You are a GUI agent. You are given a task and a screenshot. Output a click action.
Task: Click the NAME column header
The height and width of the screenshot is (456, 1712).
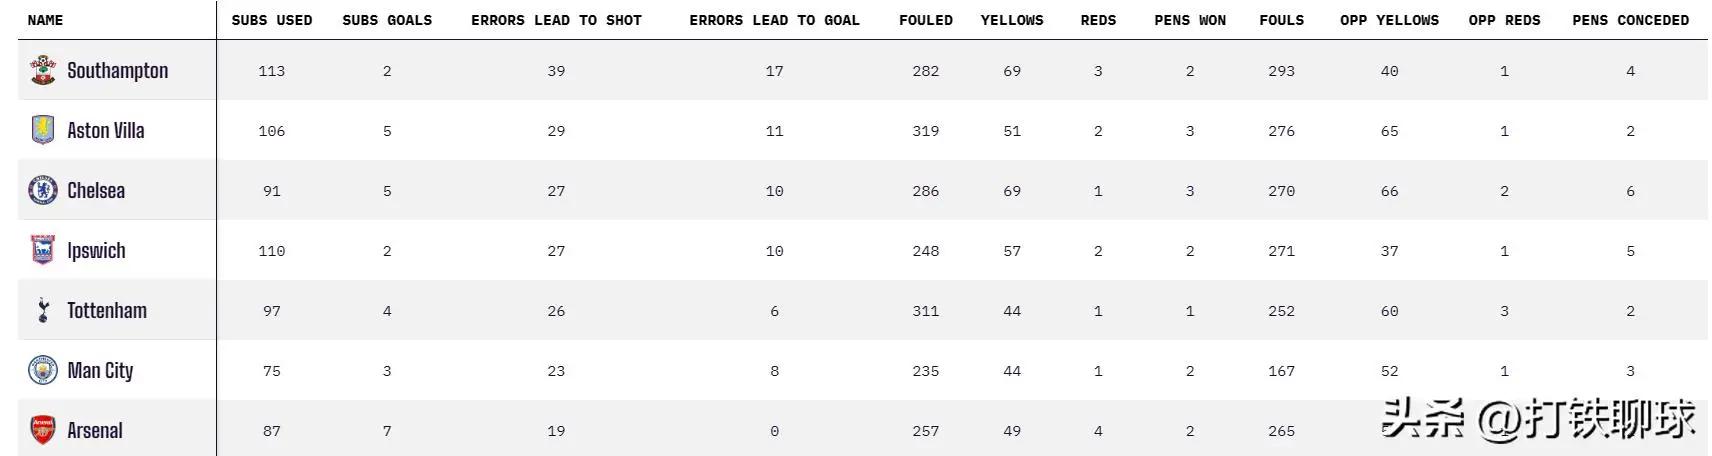(45, 20)
